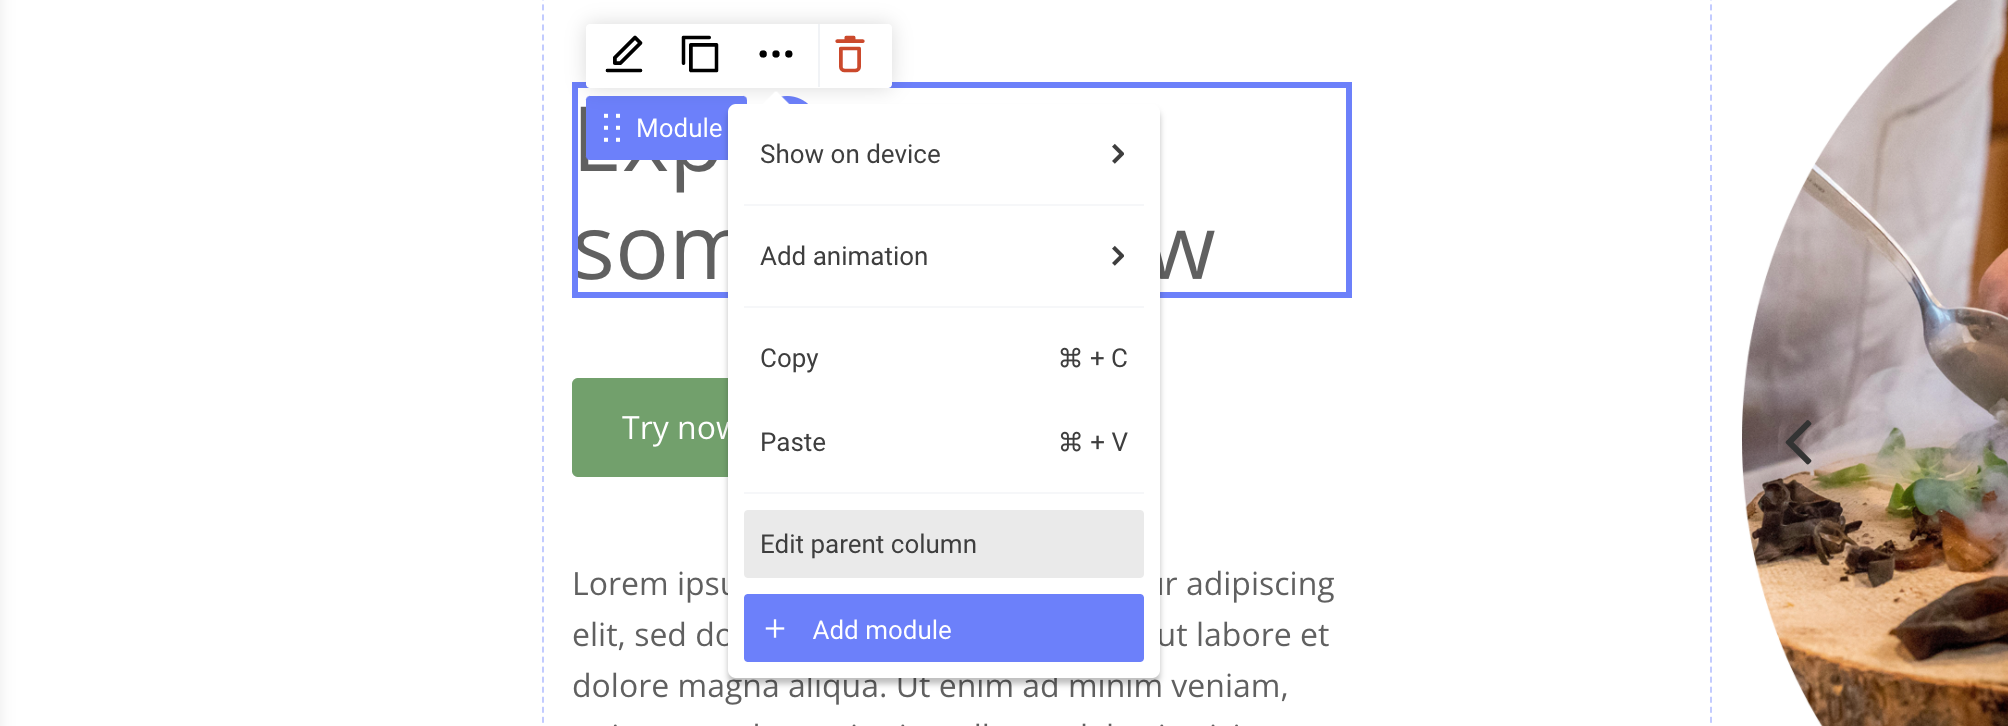This screenshot has width=2008, height=726.
Task: Click the pencil edit icon
Action: (x=625, y=54)
